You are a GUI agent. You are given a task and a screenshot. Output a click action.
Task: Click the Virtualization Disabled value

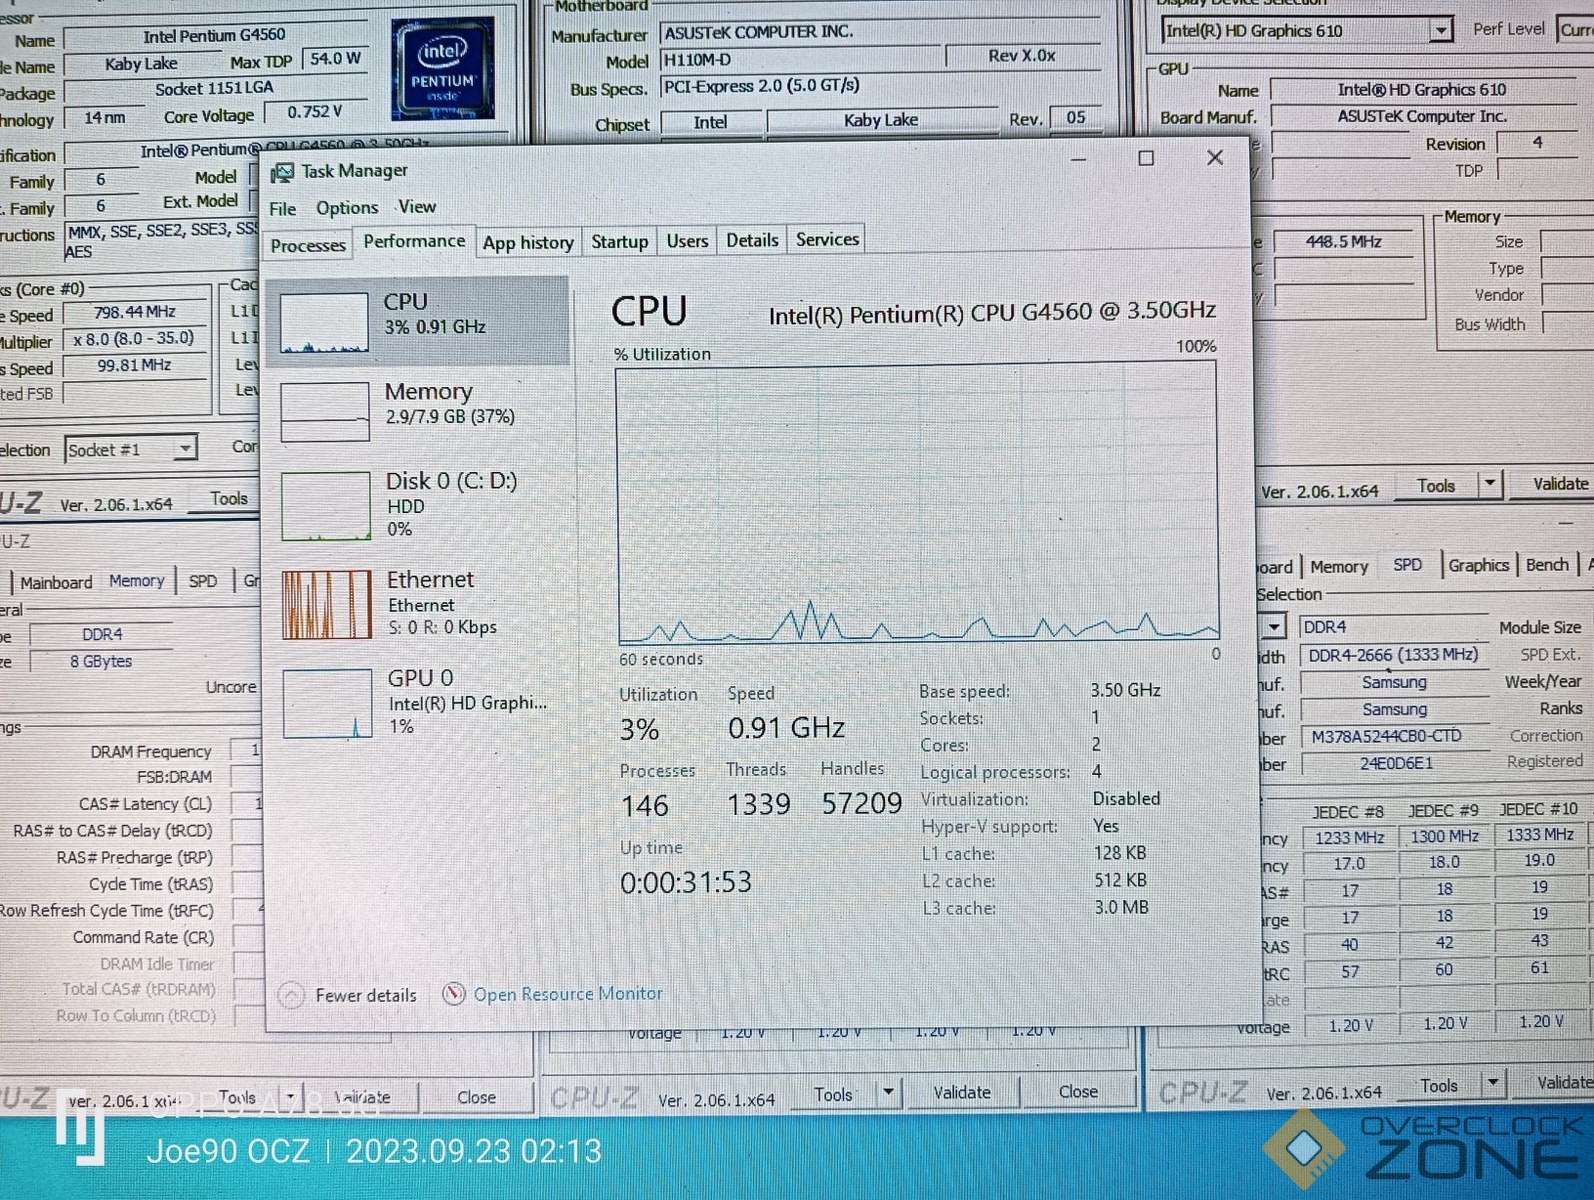point(1126,799)
